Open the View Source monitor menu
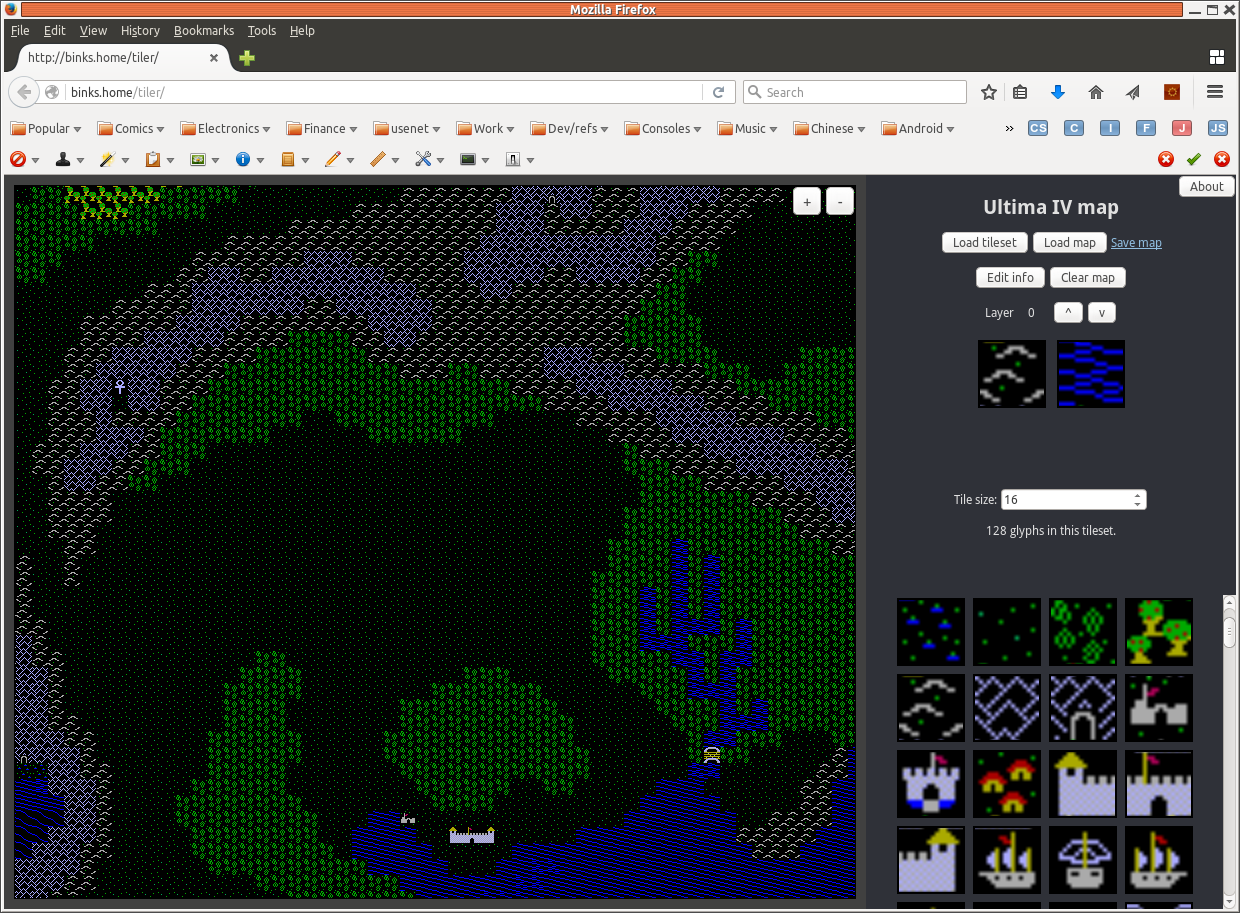The height and width of the screenshot is (913, 1240). coord(475,159)
